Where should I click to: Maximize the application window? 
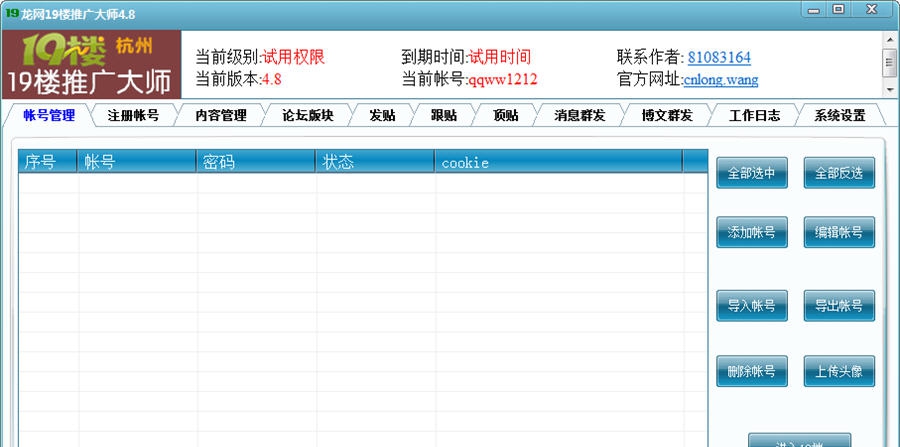(839, 10)
